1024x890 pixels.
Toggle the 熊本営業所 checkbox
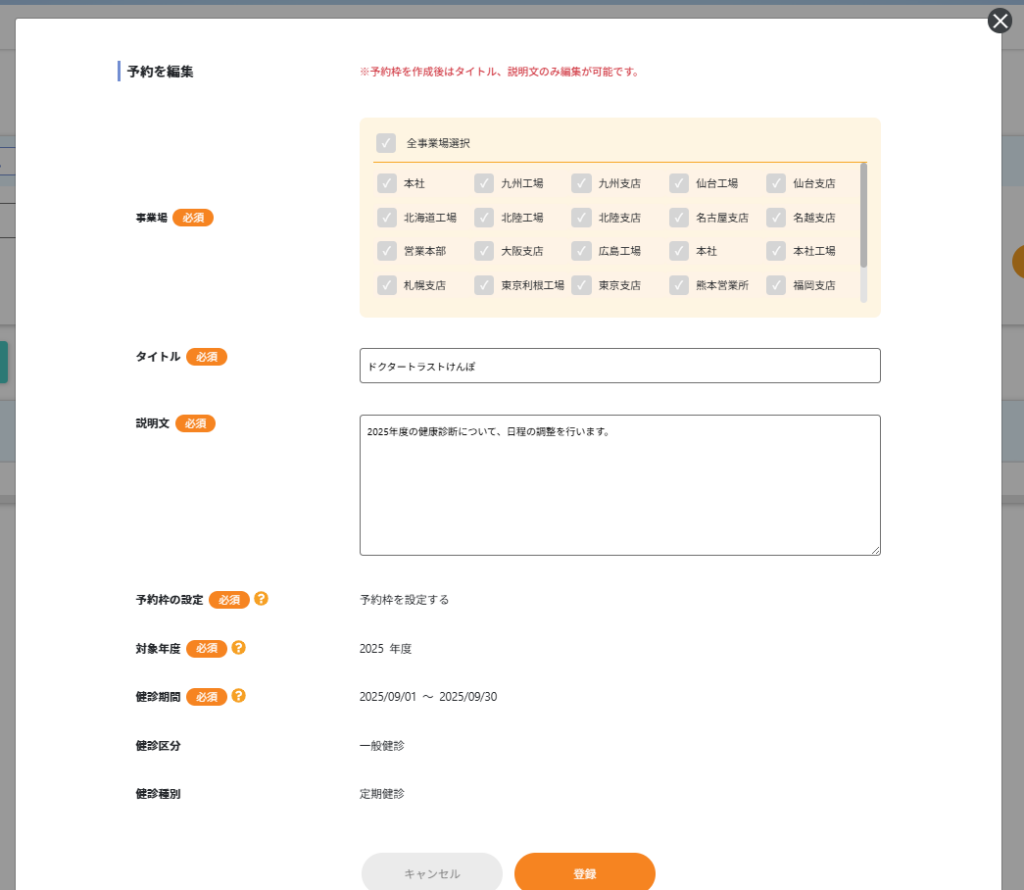click(679, 285)
